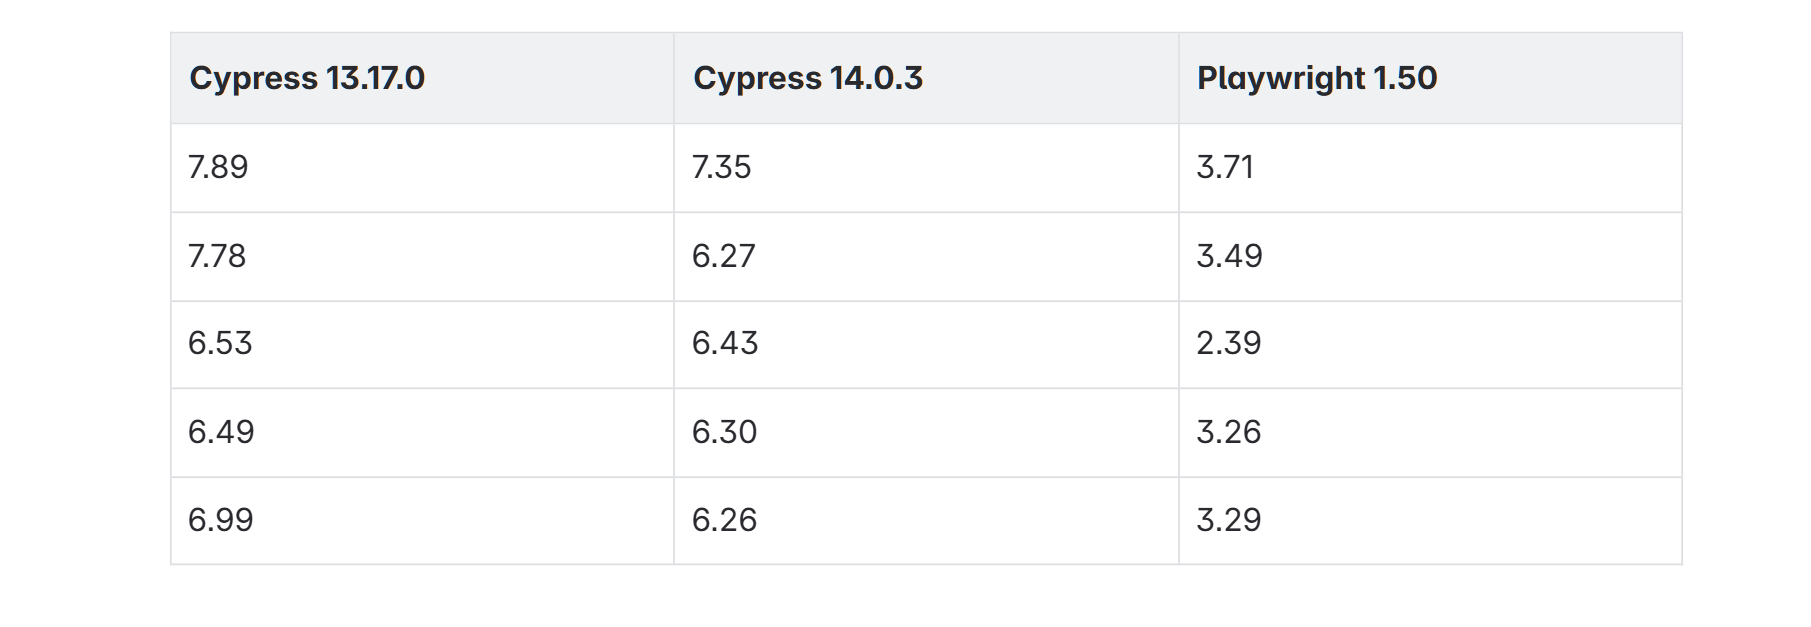Select the 7.89 table cell
Screen dimensions: 1811x627
(x=422, y=168)
